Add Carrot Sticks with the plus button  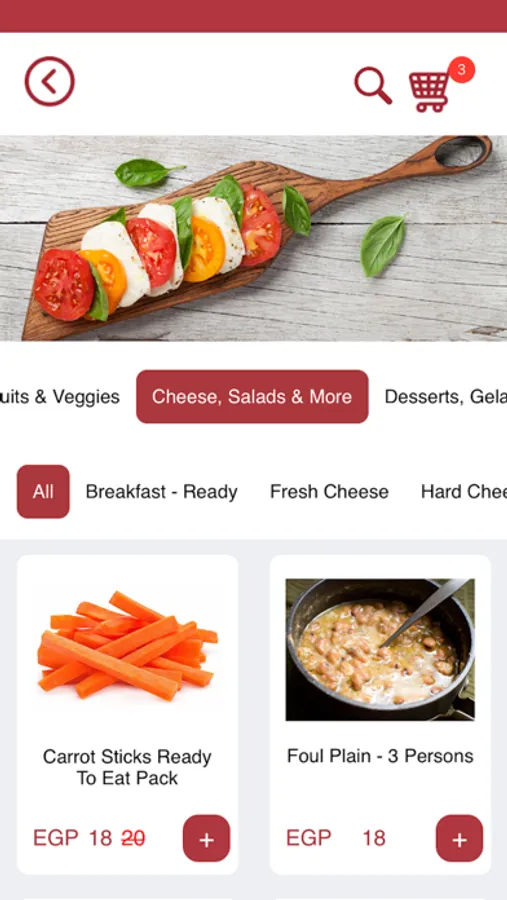(206, 838)
